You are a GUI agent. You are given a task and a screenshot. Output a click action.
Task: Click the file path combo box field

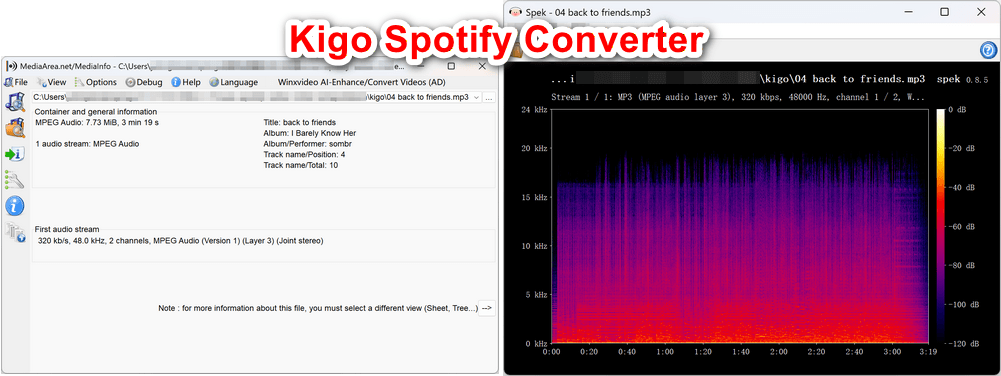click(257, 98)
